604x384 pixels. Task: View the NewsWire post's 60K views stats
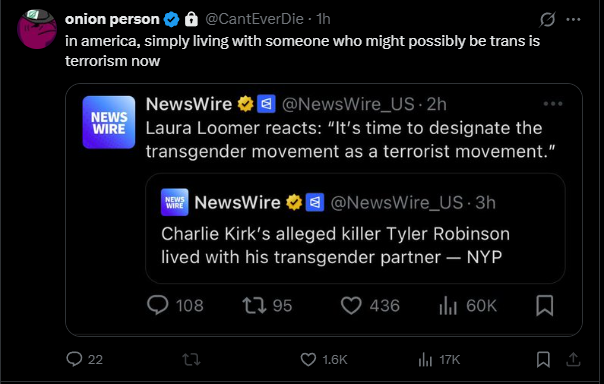pos(468,306)
